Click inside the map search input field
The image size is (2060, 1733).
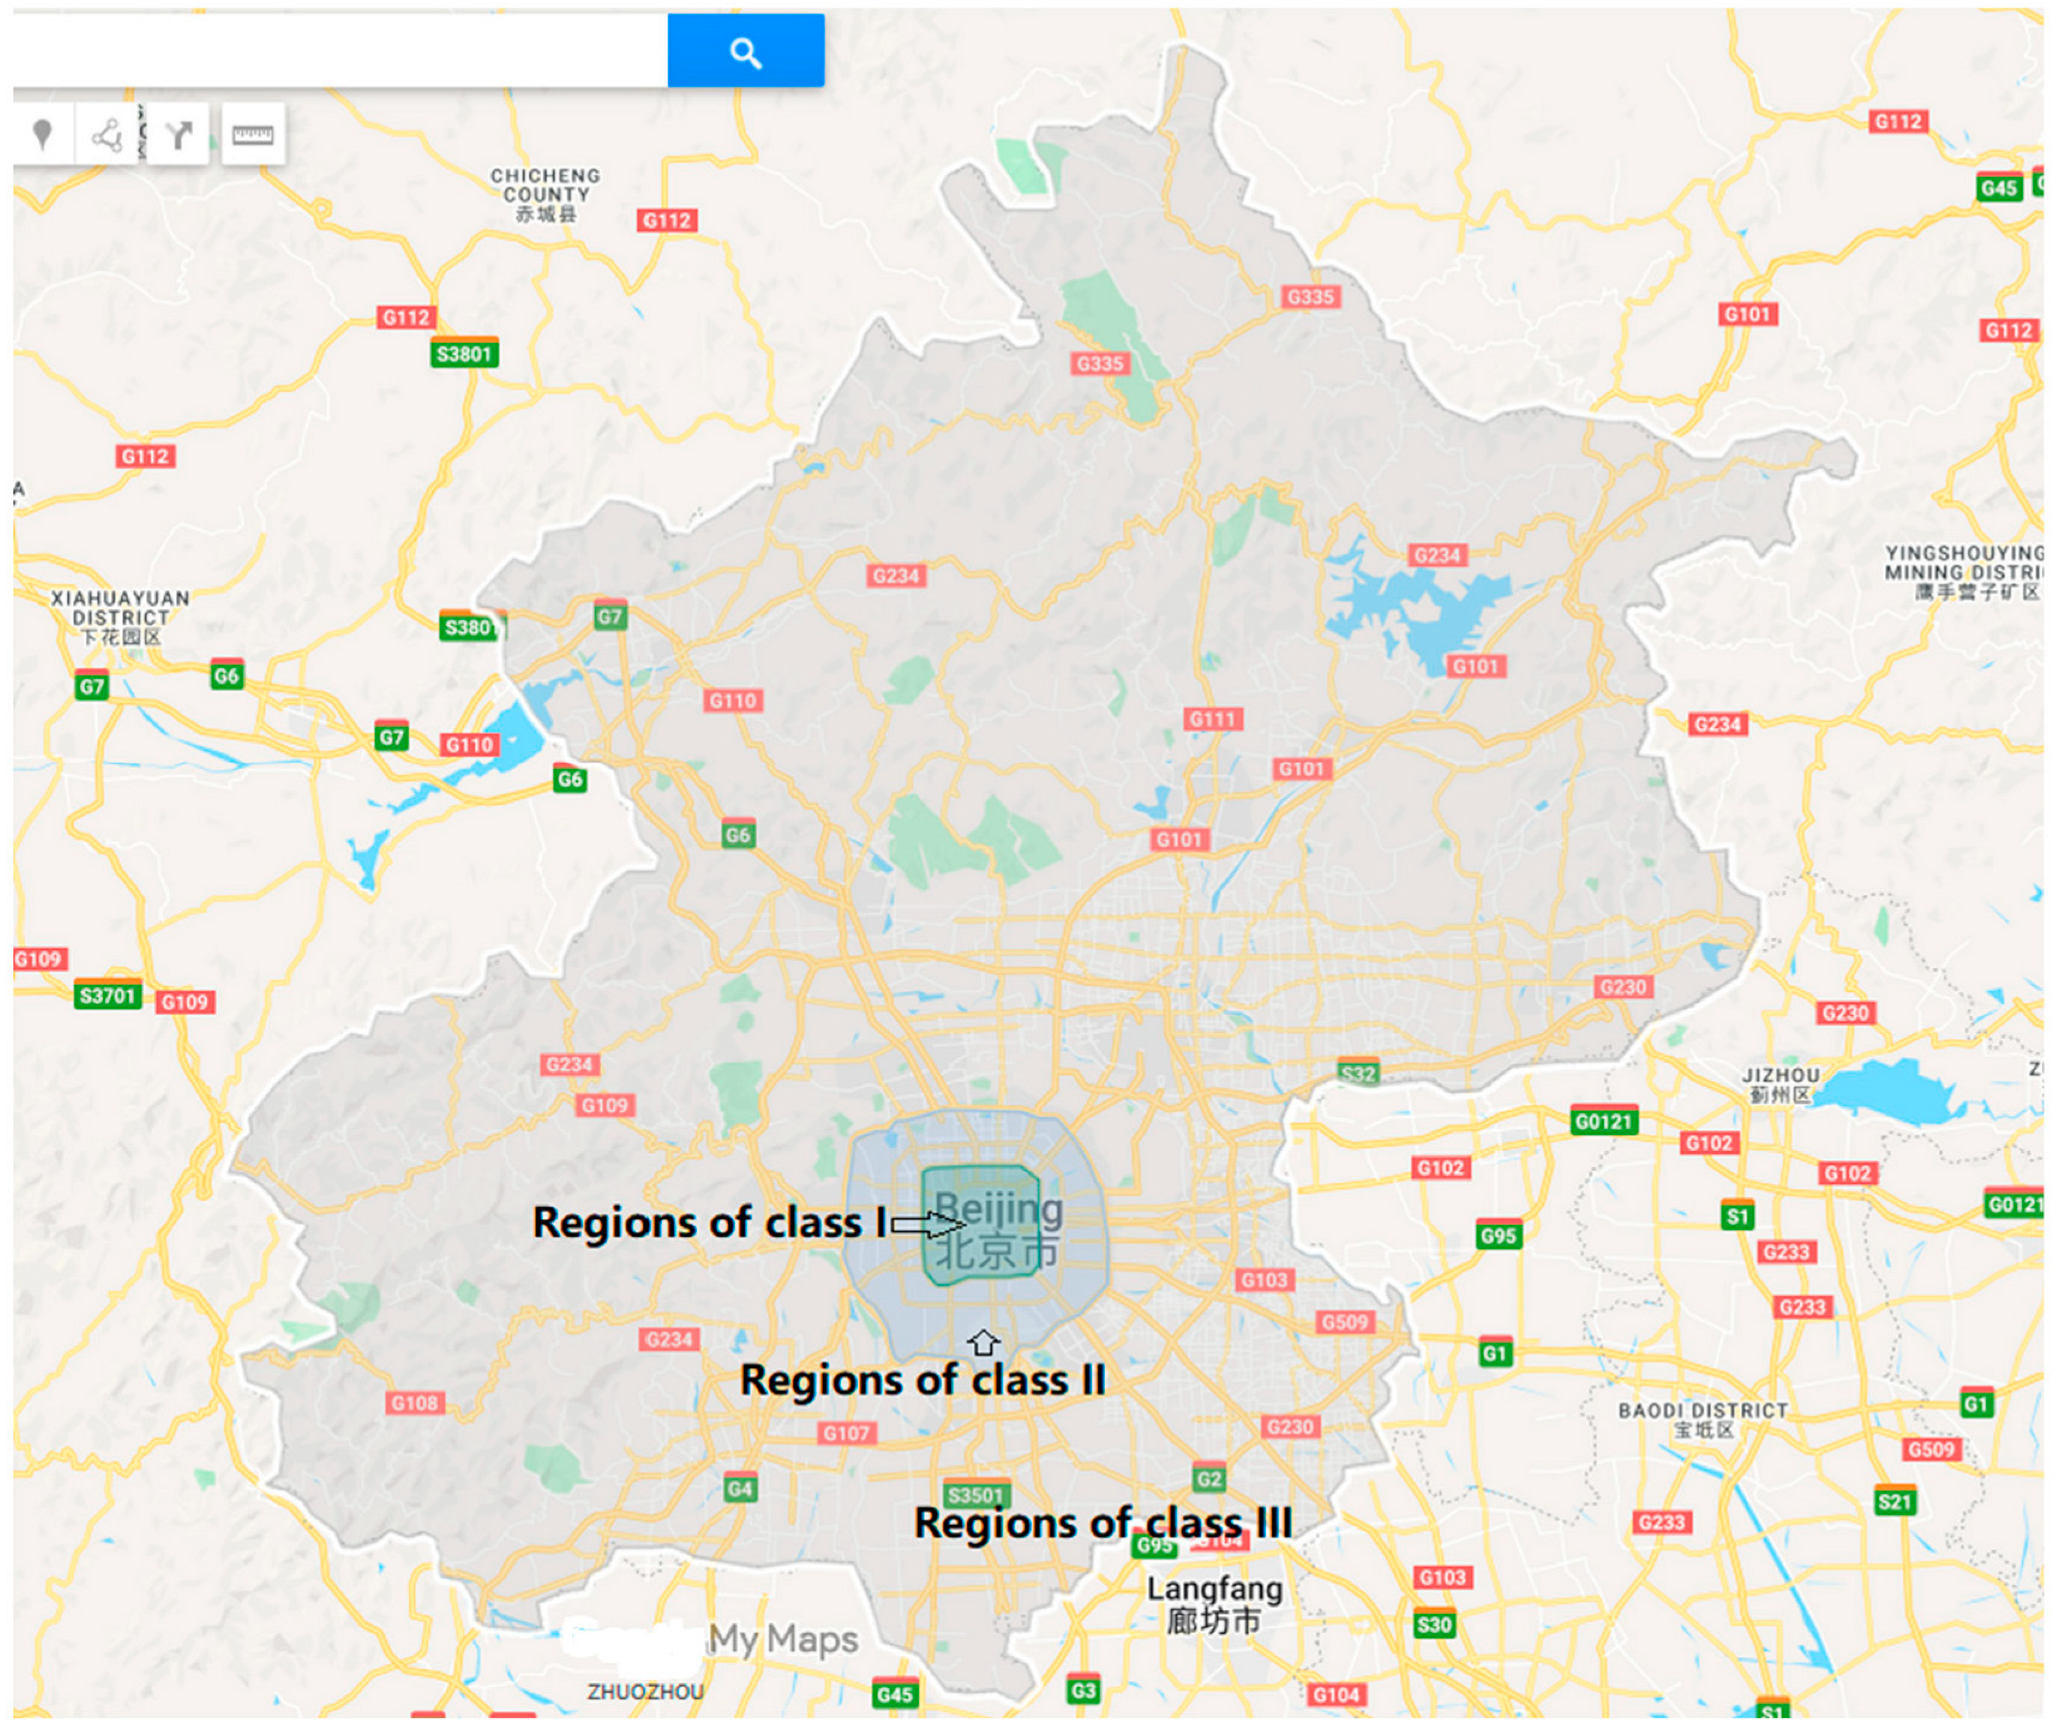341,51
